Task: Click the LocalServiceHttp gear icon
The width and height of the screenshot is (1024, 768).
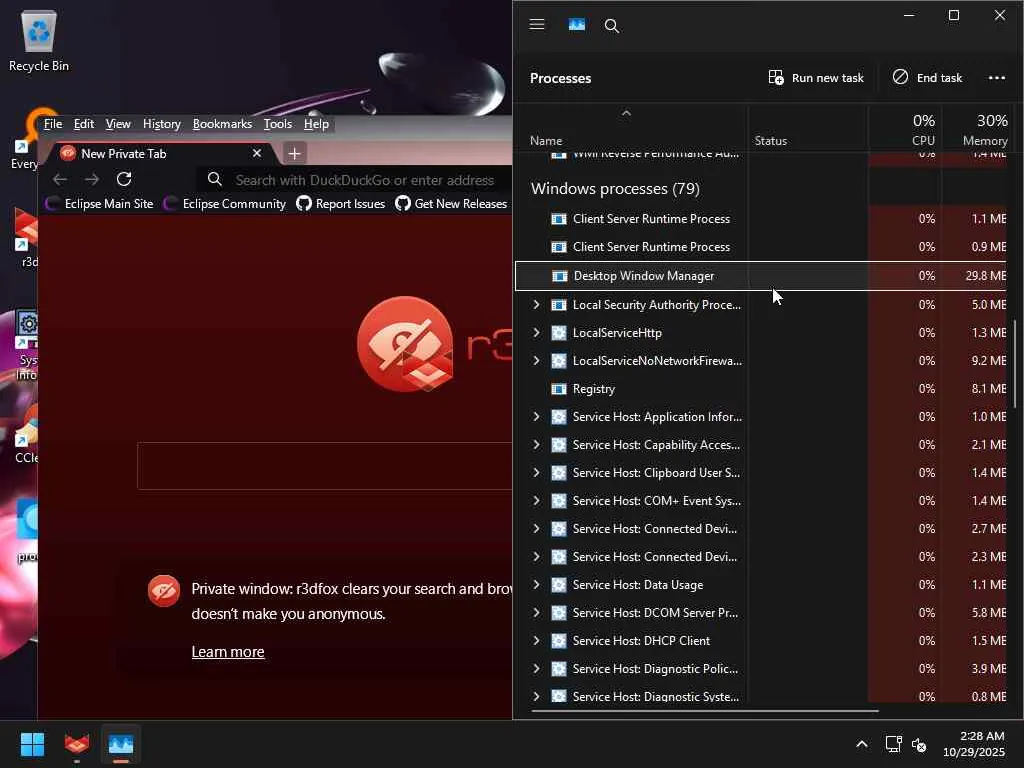Action: tap(559, 333)
